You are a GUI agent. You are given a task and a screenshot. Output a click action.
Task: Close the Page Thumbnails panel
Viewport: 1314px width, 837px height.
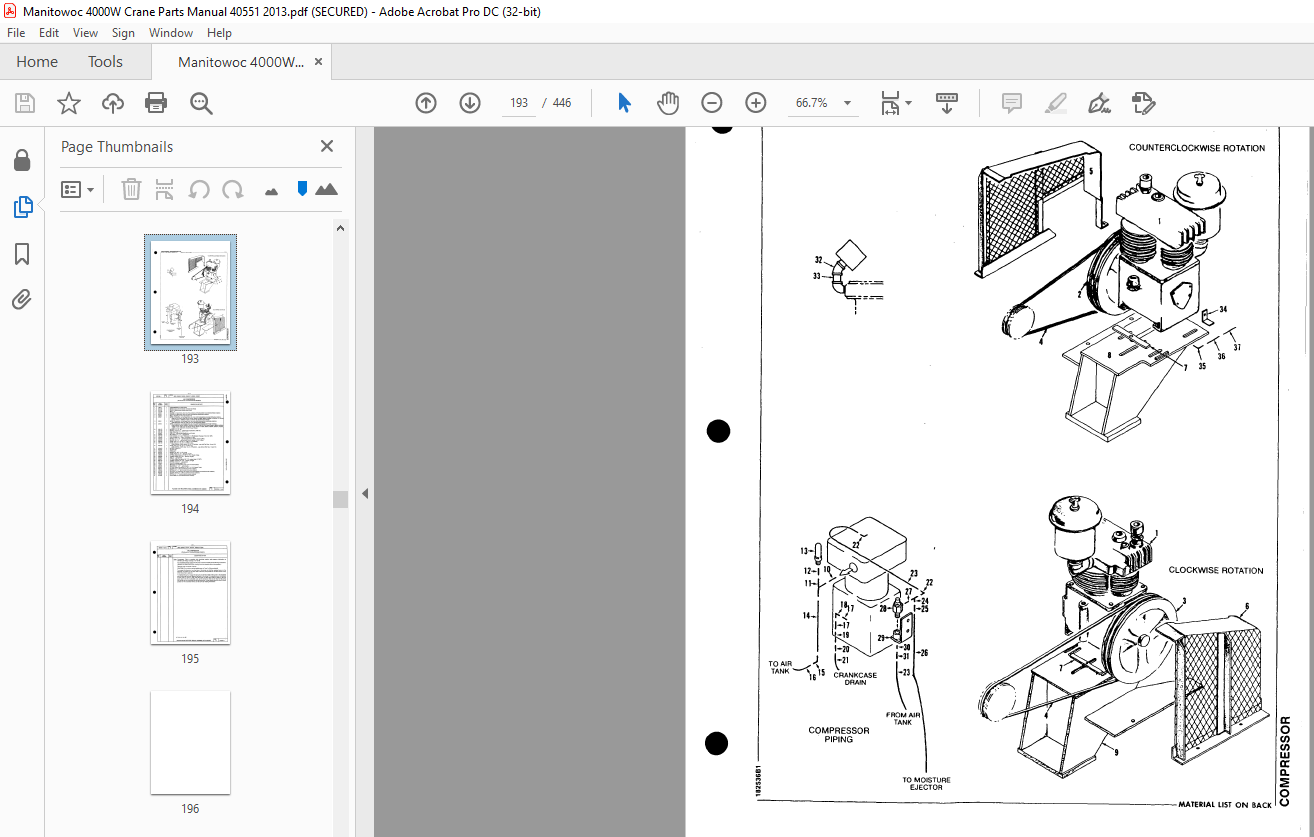point(327,146)
